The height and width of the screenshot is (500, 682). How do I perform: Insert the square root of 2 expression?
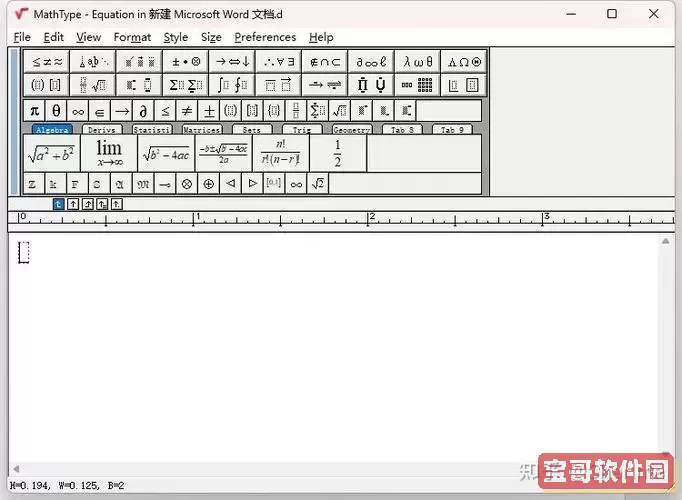318,184
